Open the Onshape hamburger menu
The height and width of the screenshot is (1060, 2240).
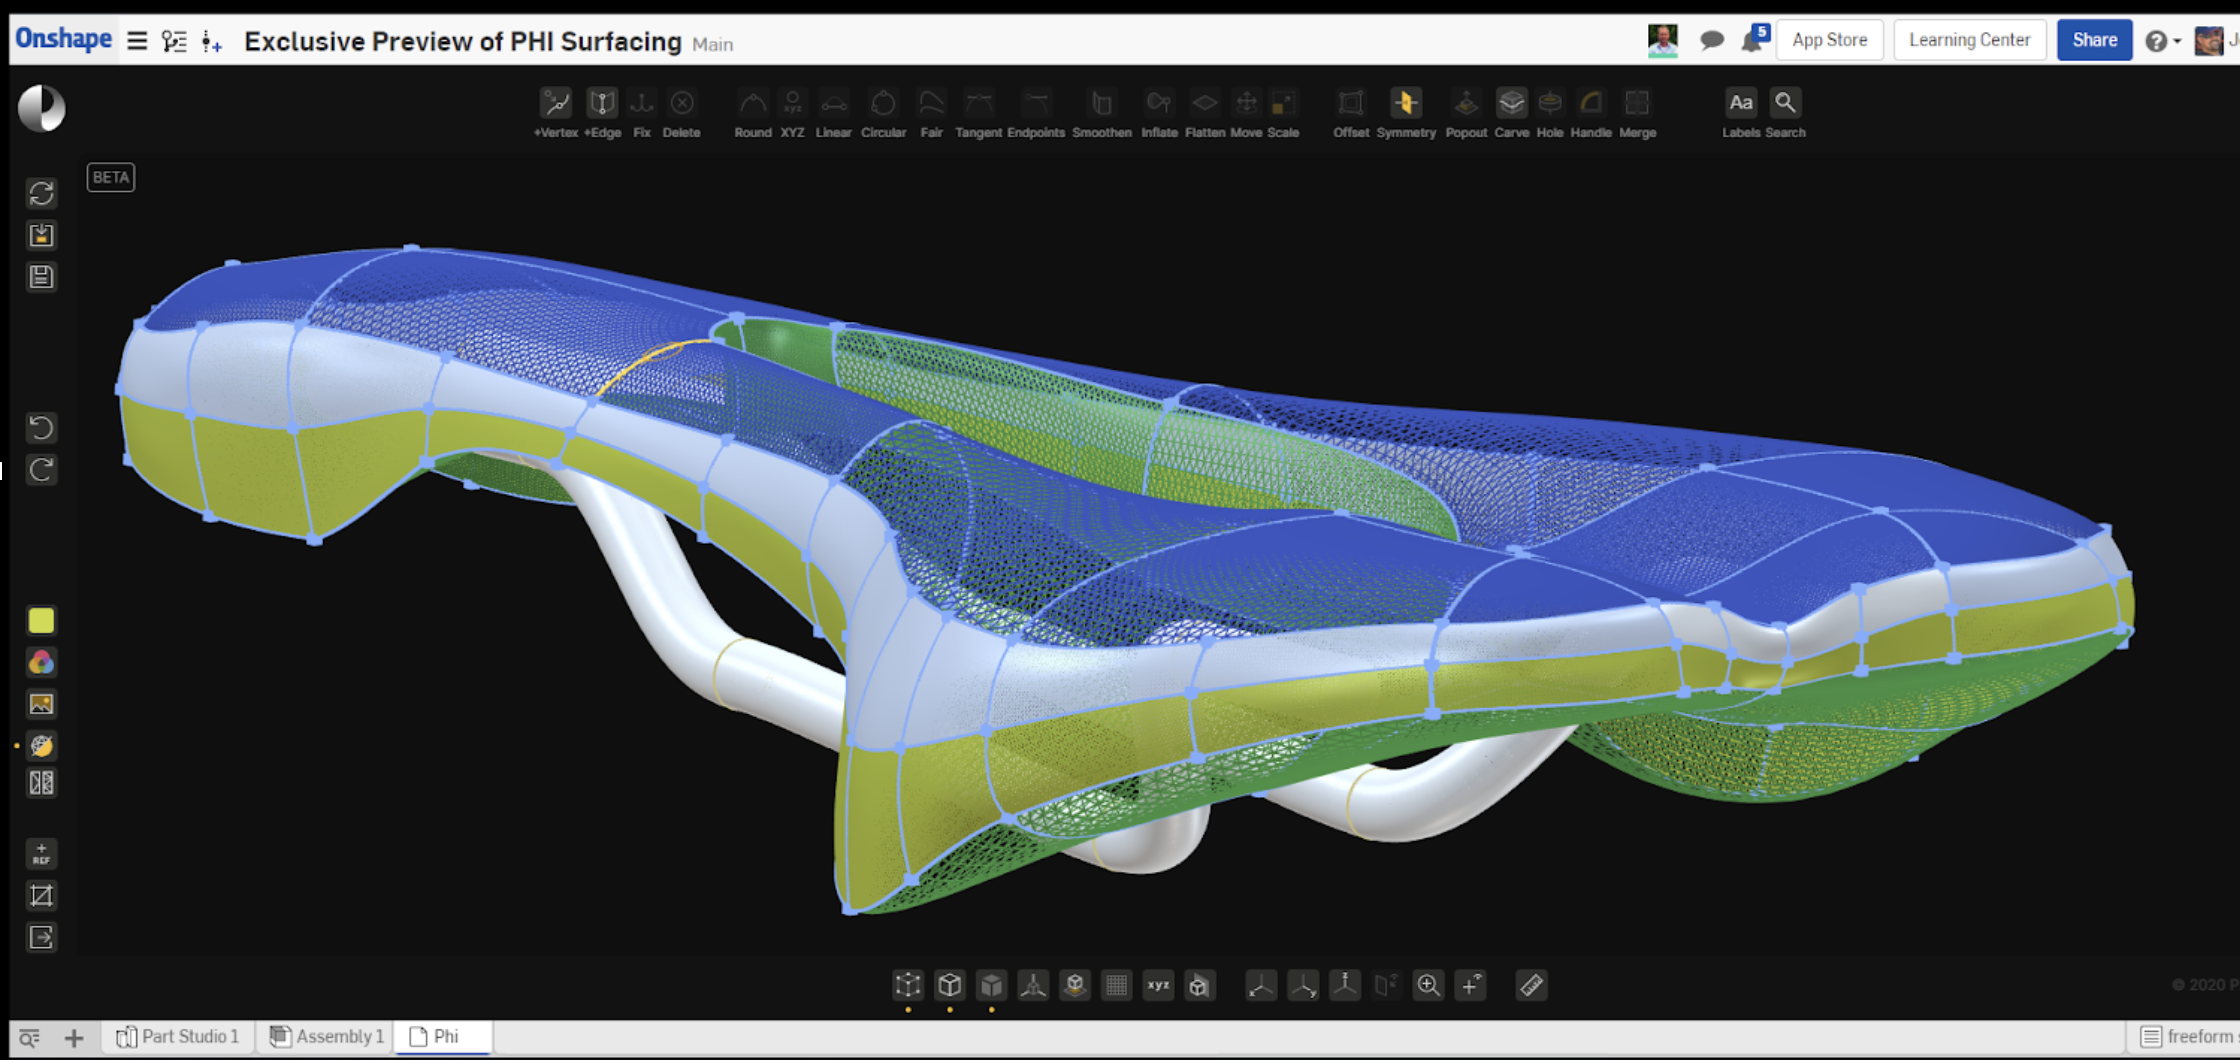pos(137,41)
